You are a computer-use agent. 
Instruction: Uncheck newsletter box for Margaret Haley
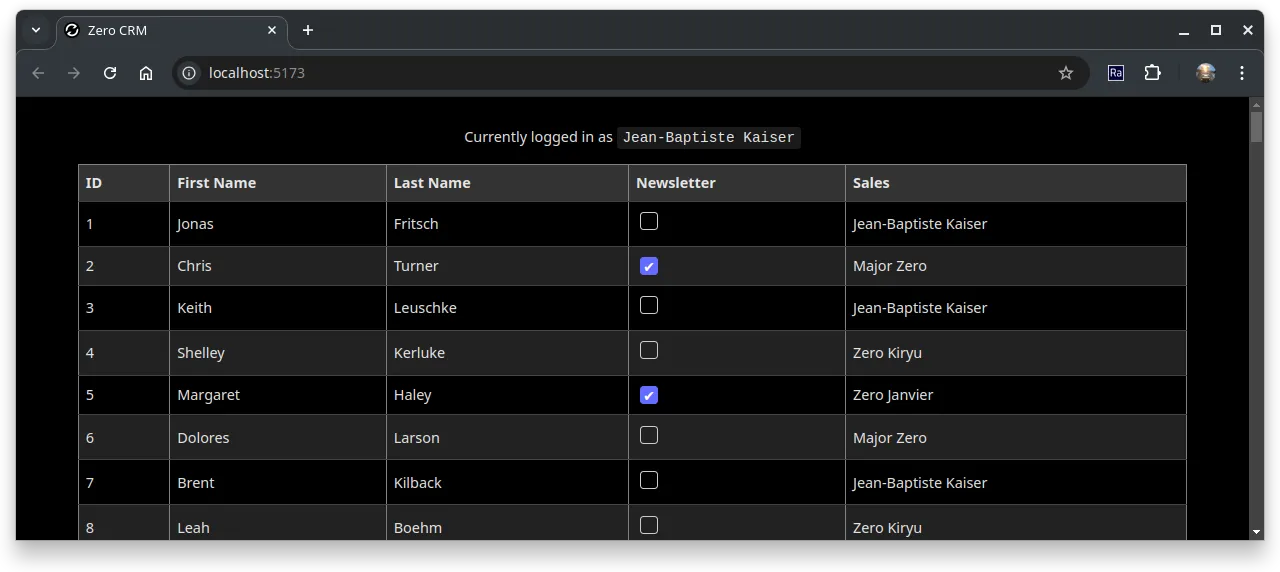[649, 395]
